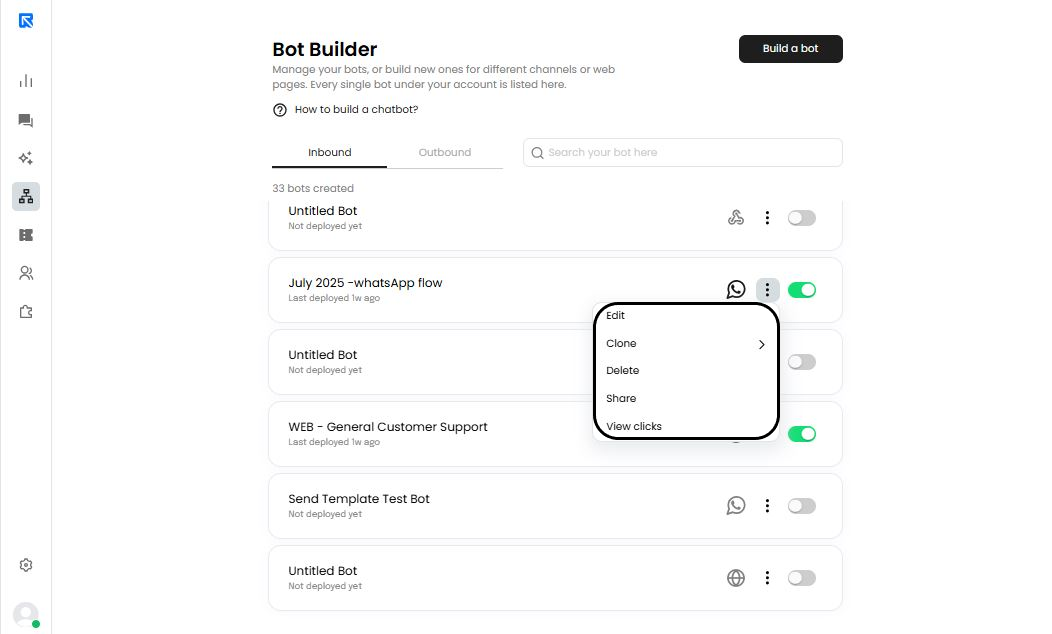Screen dimensions: 1052x634
Task: Click the ticket sidebar icon
Action: 26,235
